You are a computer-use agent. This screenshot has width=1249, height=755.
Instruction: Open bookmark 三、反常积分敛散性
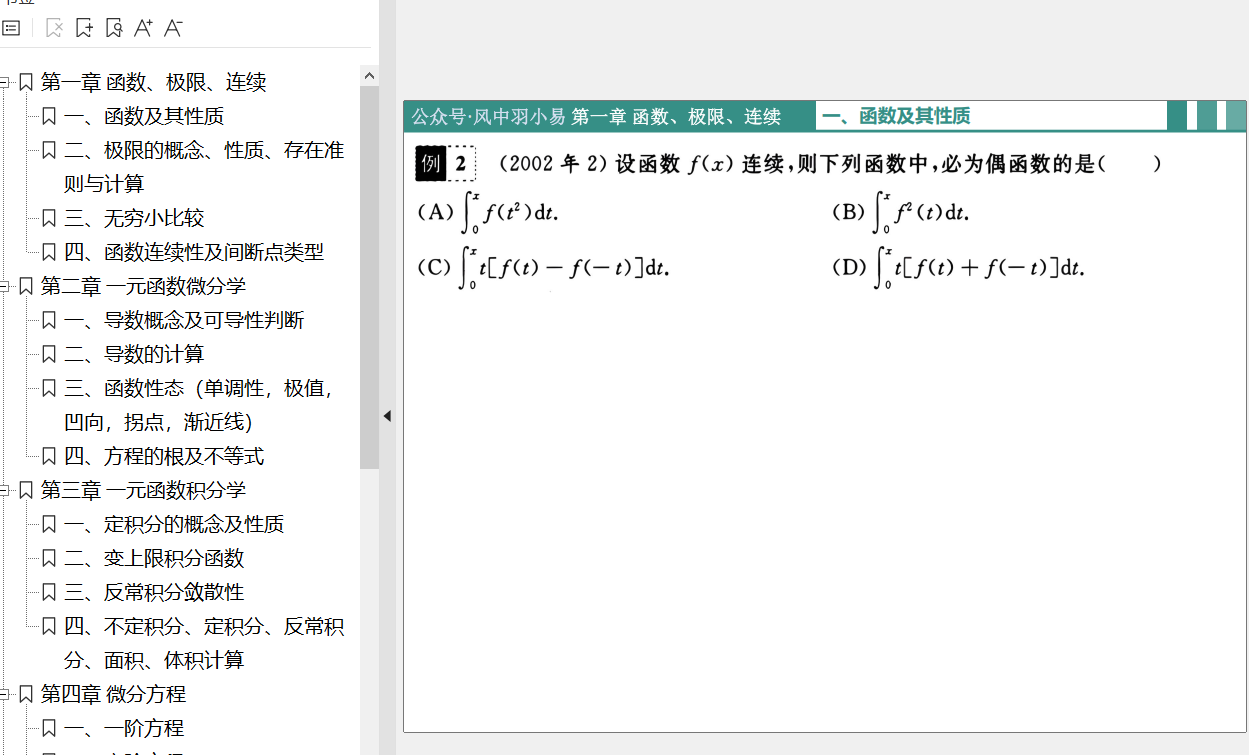click(154, 593)
